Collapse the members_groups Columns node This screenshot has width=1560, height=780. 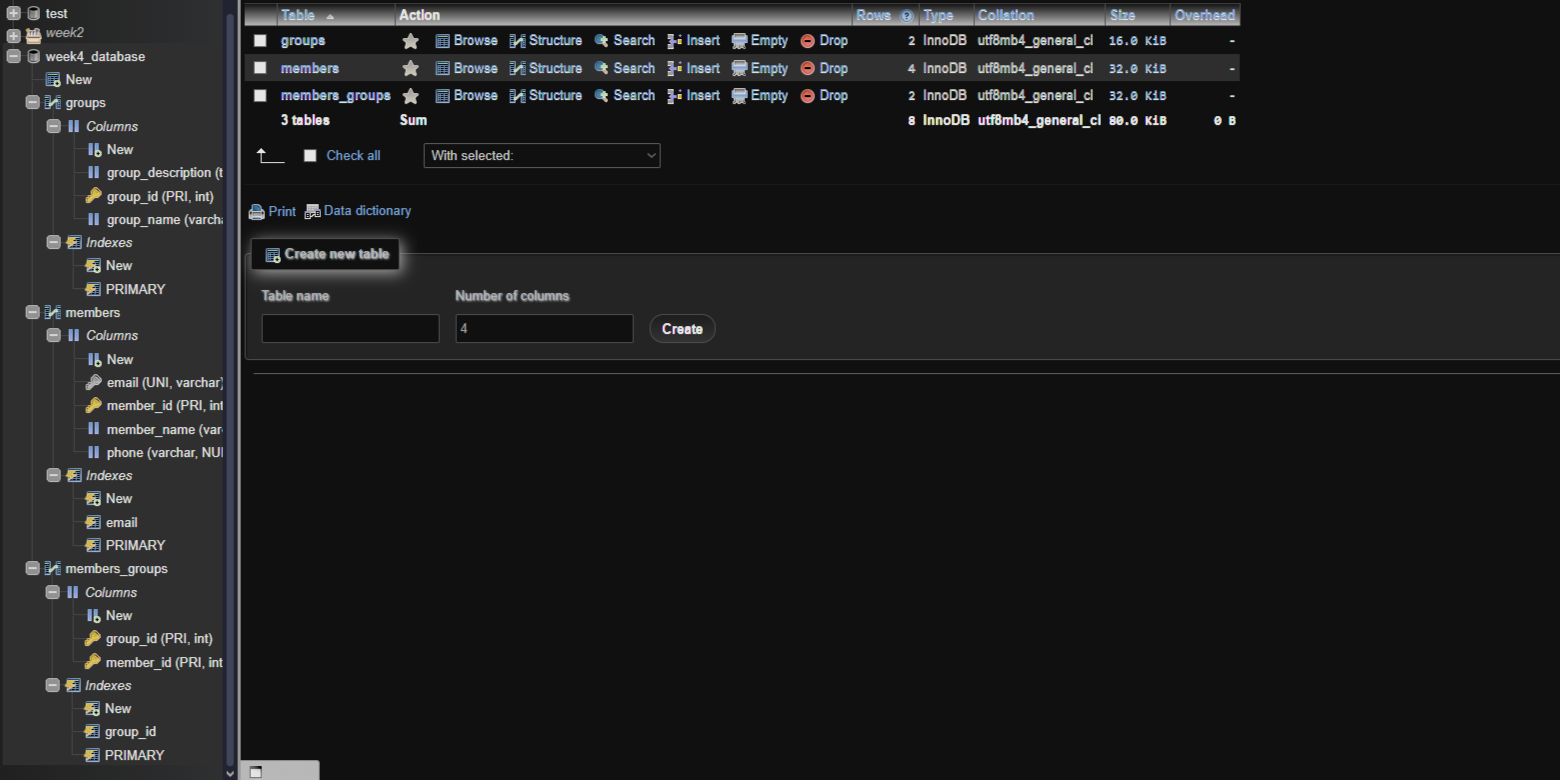pyautogui.click(x=54, y=593)
